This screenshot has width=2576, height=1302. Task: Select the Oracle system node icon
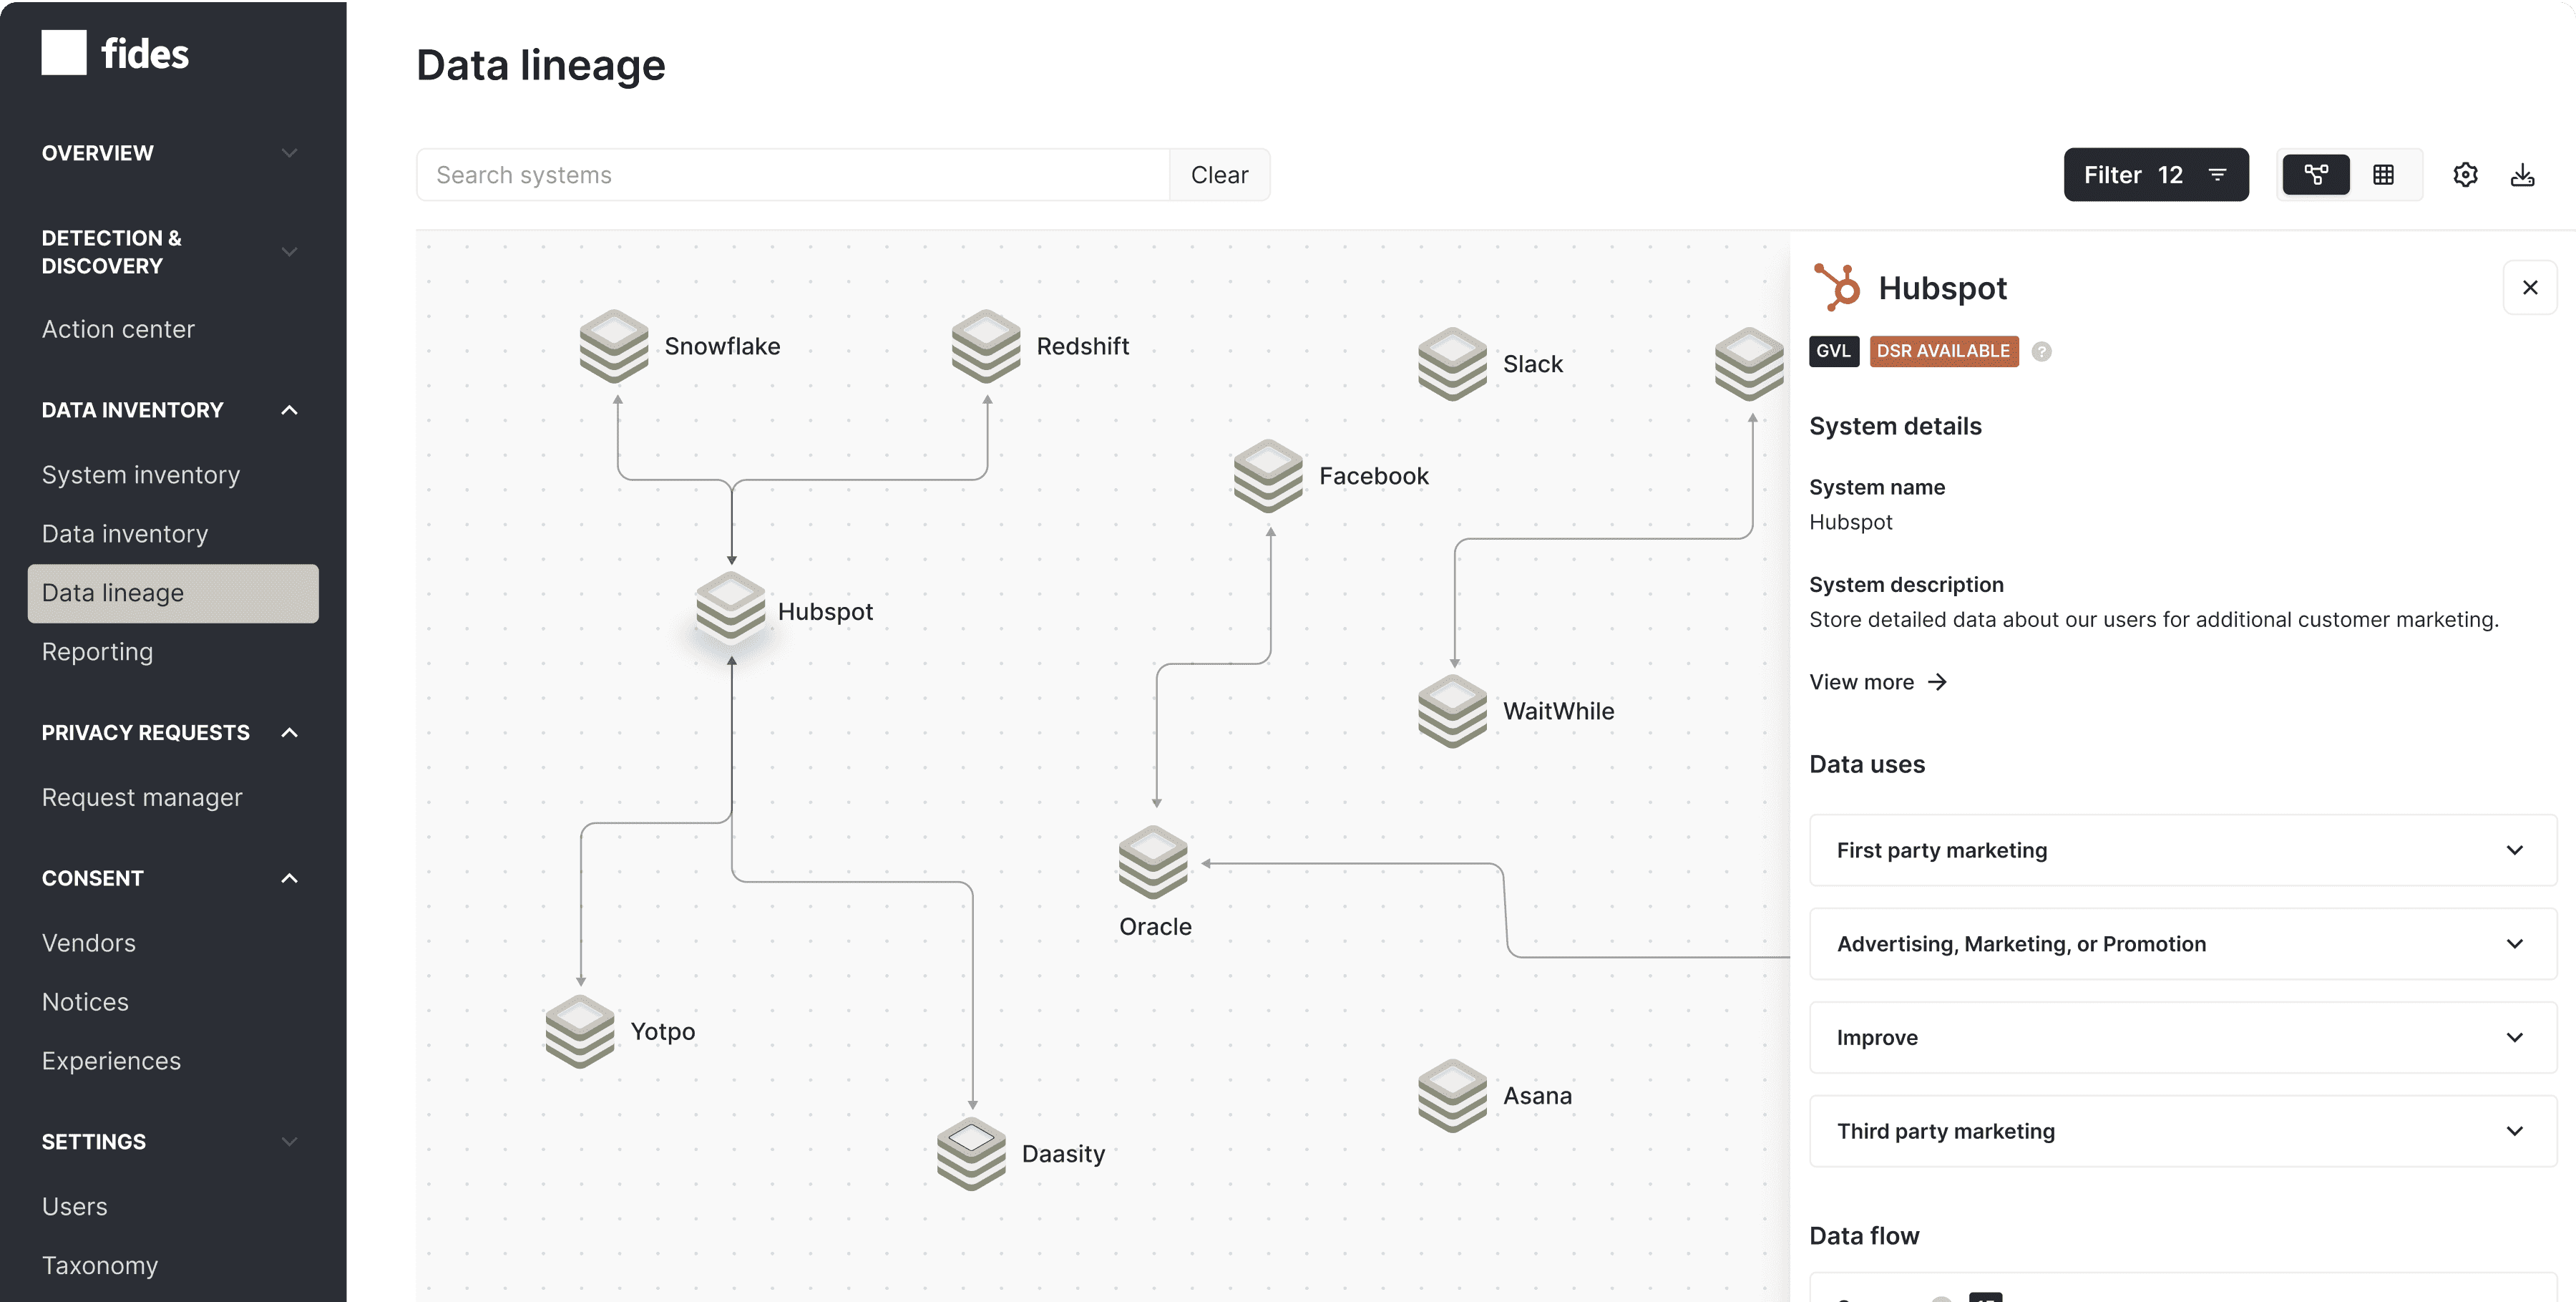point(1153,862)
